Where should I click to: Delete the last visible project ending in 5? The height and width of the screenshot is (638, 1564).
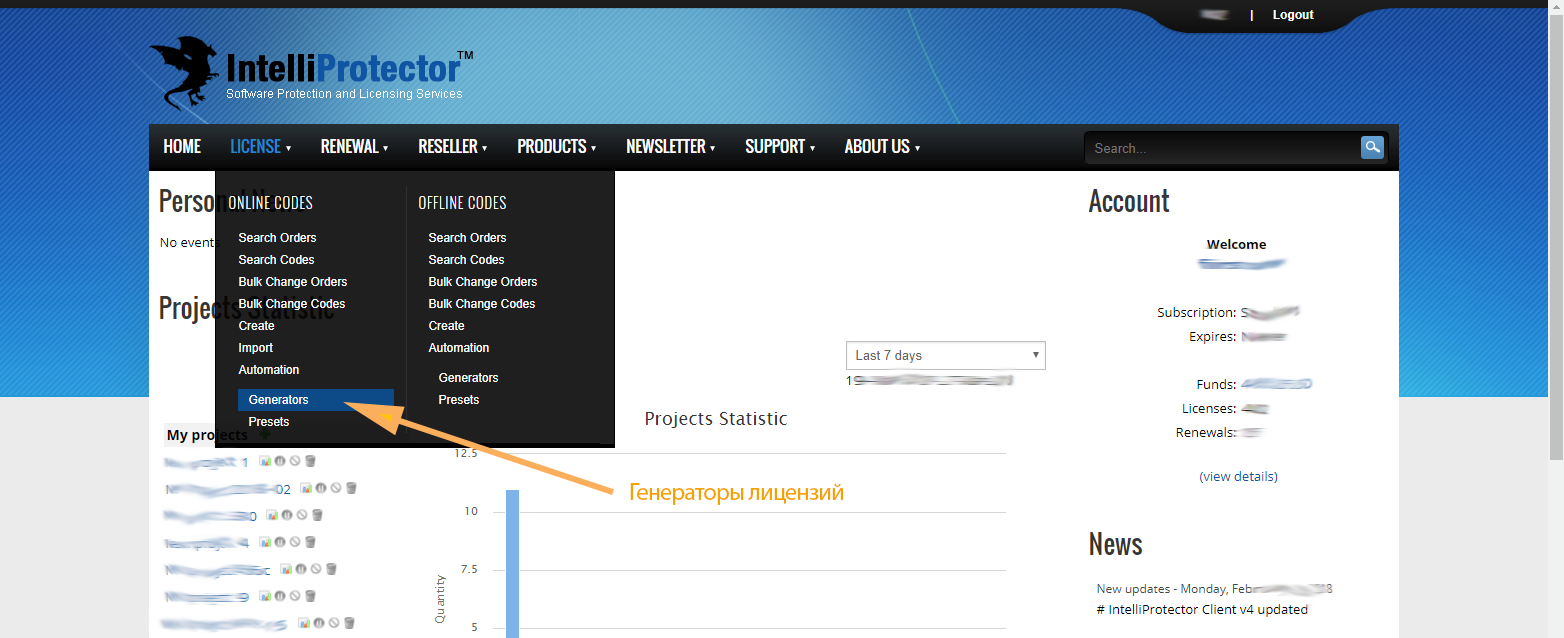point(349,623)
